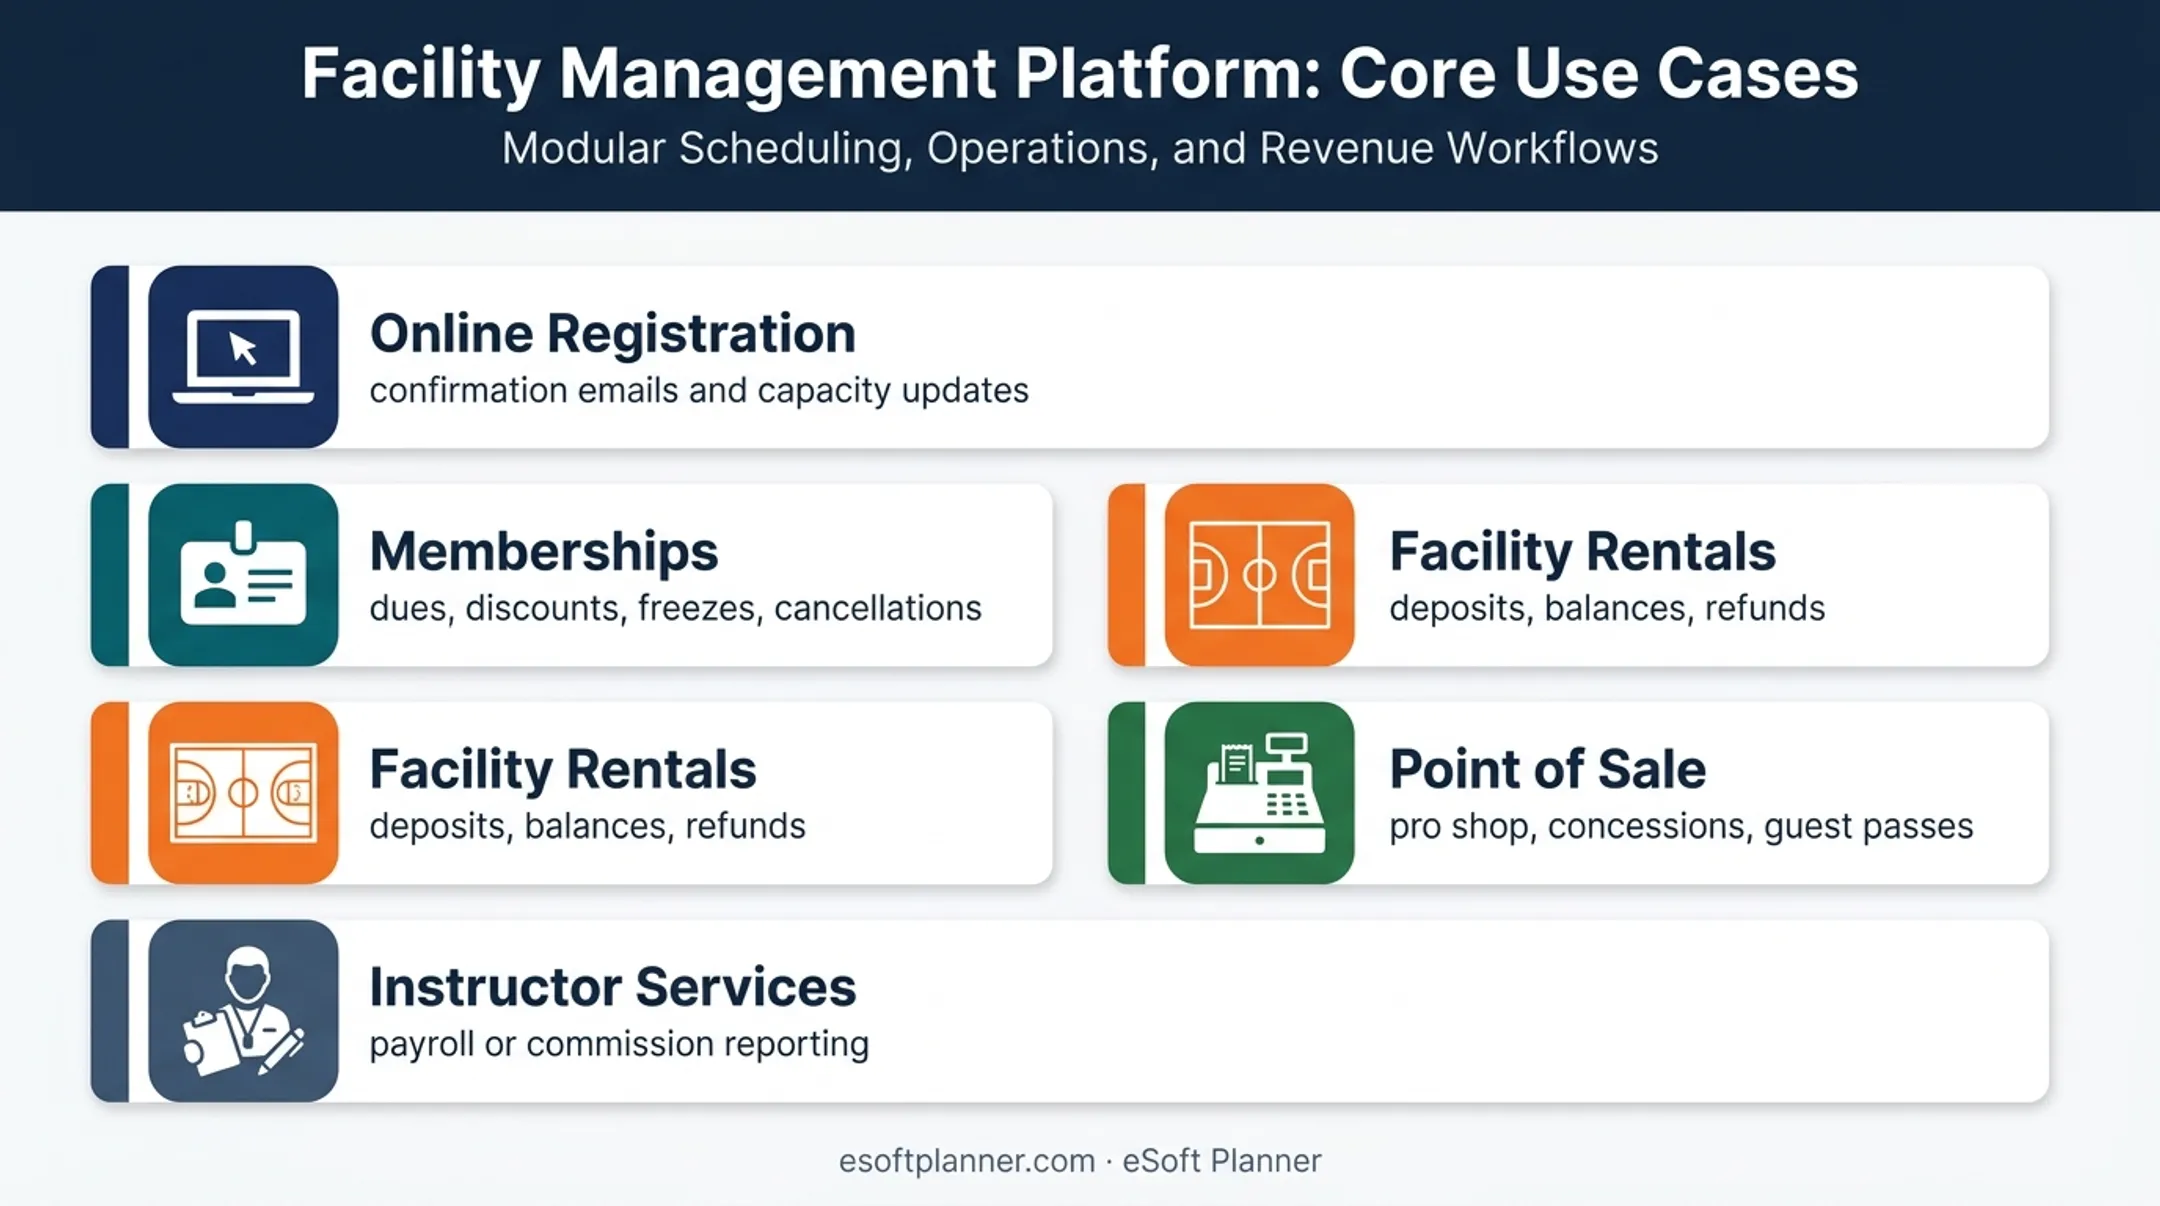Select the Online Registration heading
Screen dimensions: 2160x1206
(612, 334)
